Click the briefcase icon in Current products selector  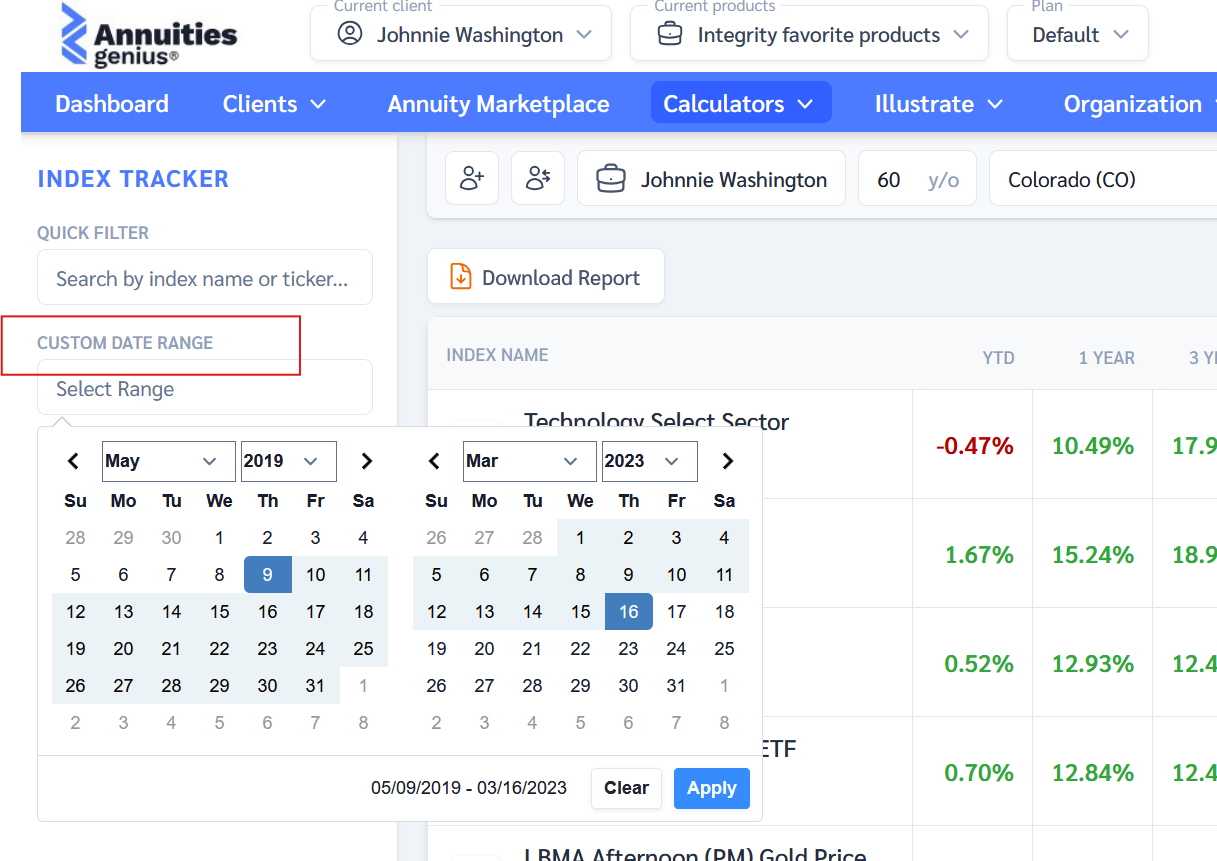(669, 34)
